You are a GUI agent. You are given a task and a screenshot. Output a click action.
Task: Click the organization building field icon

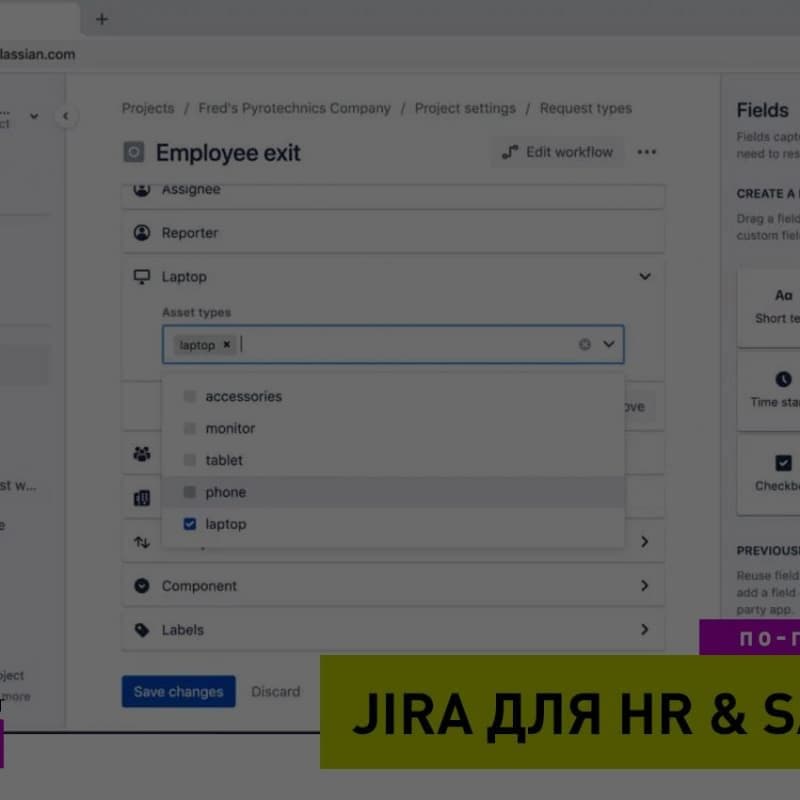[x=142, y=497]
